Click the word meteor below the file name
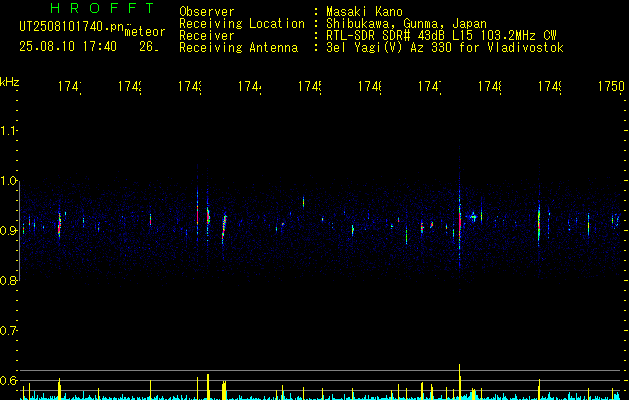 (145, 32)
